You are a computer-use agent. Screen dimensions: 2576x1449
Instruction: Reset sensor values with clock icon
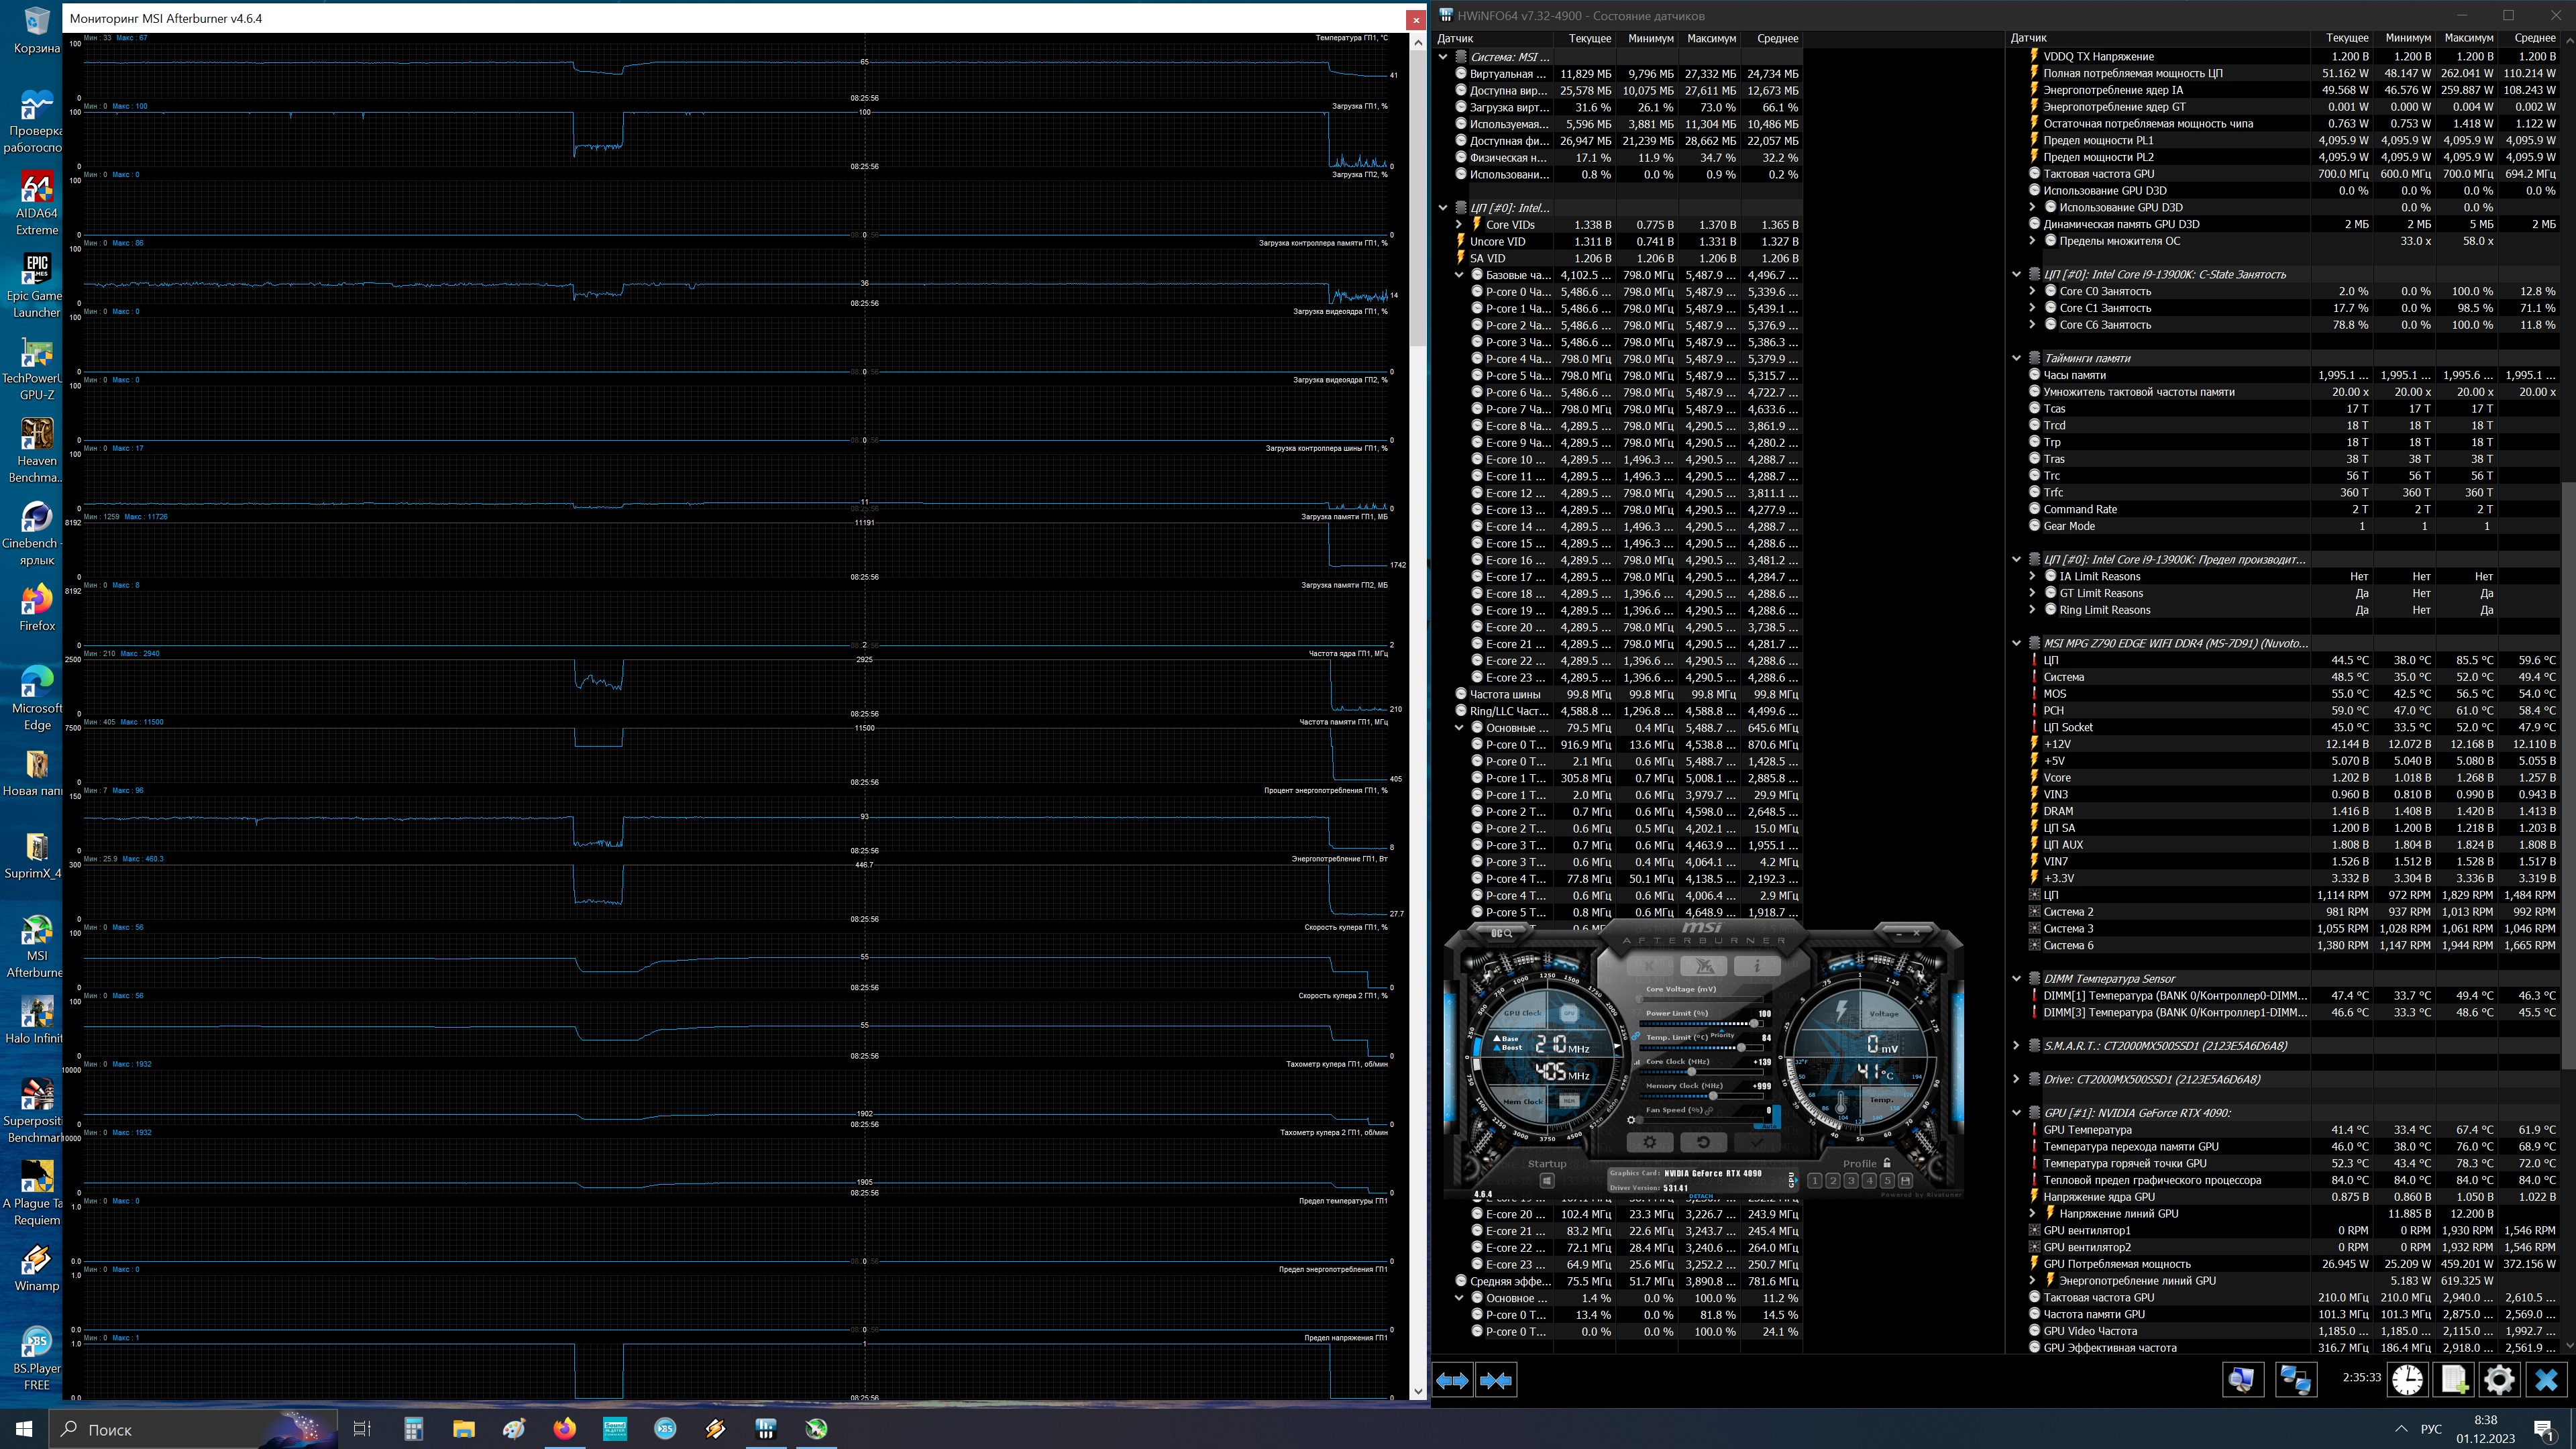click(2407, 1380)
